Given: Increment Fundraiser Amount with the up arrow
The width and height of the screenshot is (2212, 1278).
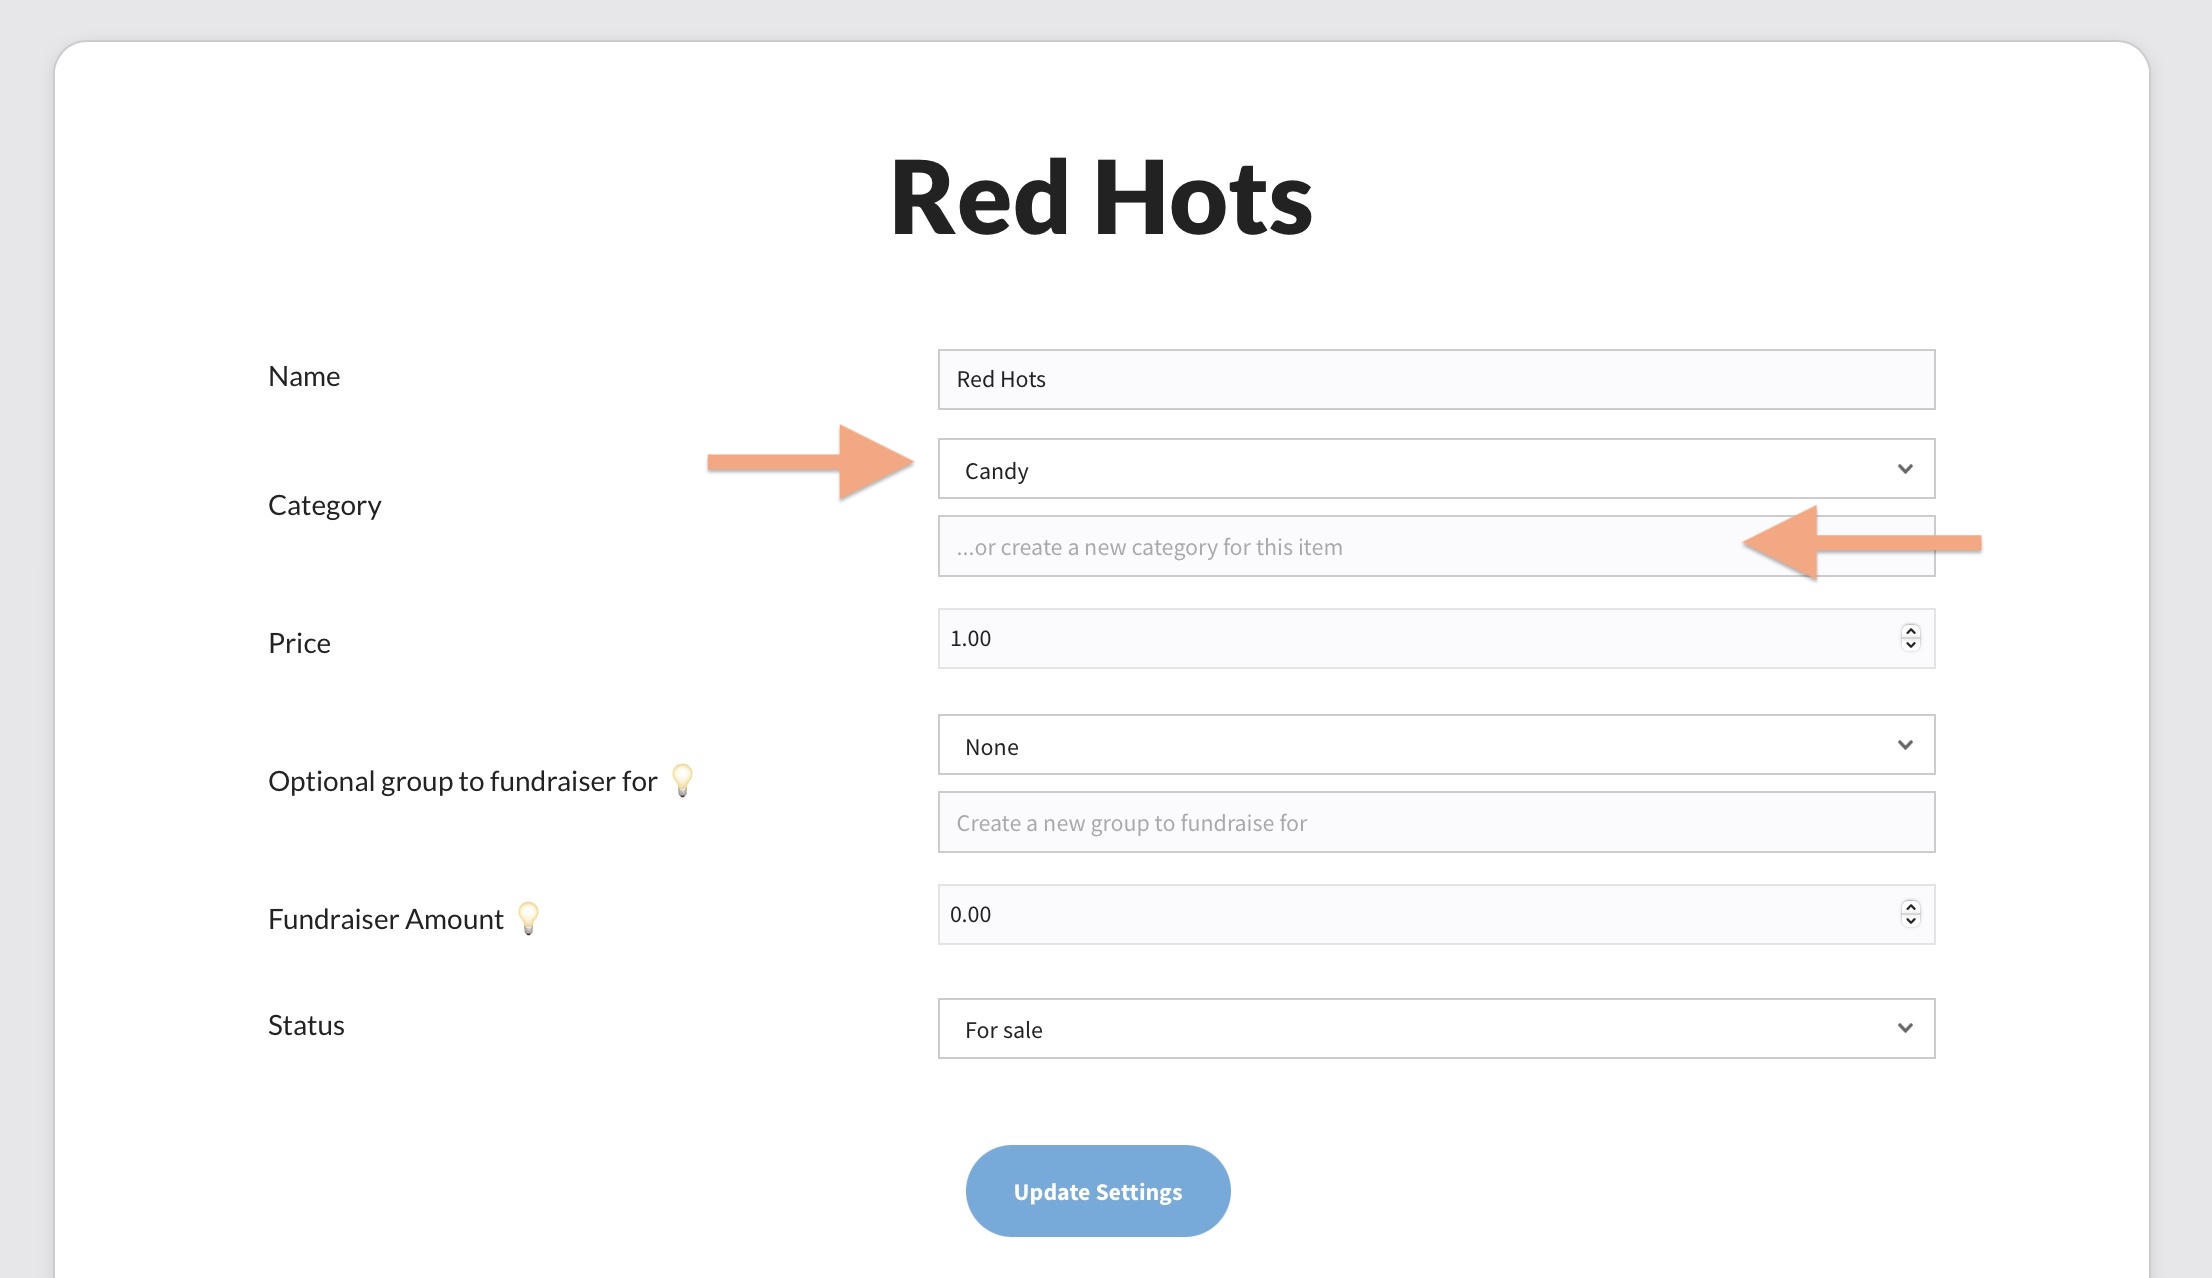Looking at the screenshot, I should tap(1910, 907).
